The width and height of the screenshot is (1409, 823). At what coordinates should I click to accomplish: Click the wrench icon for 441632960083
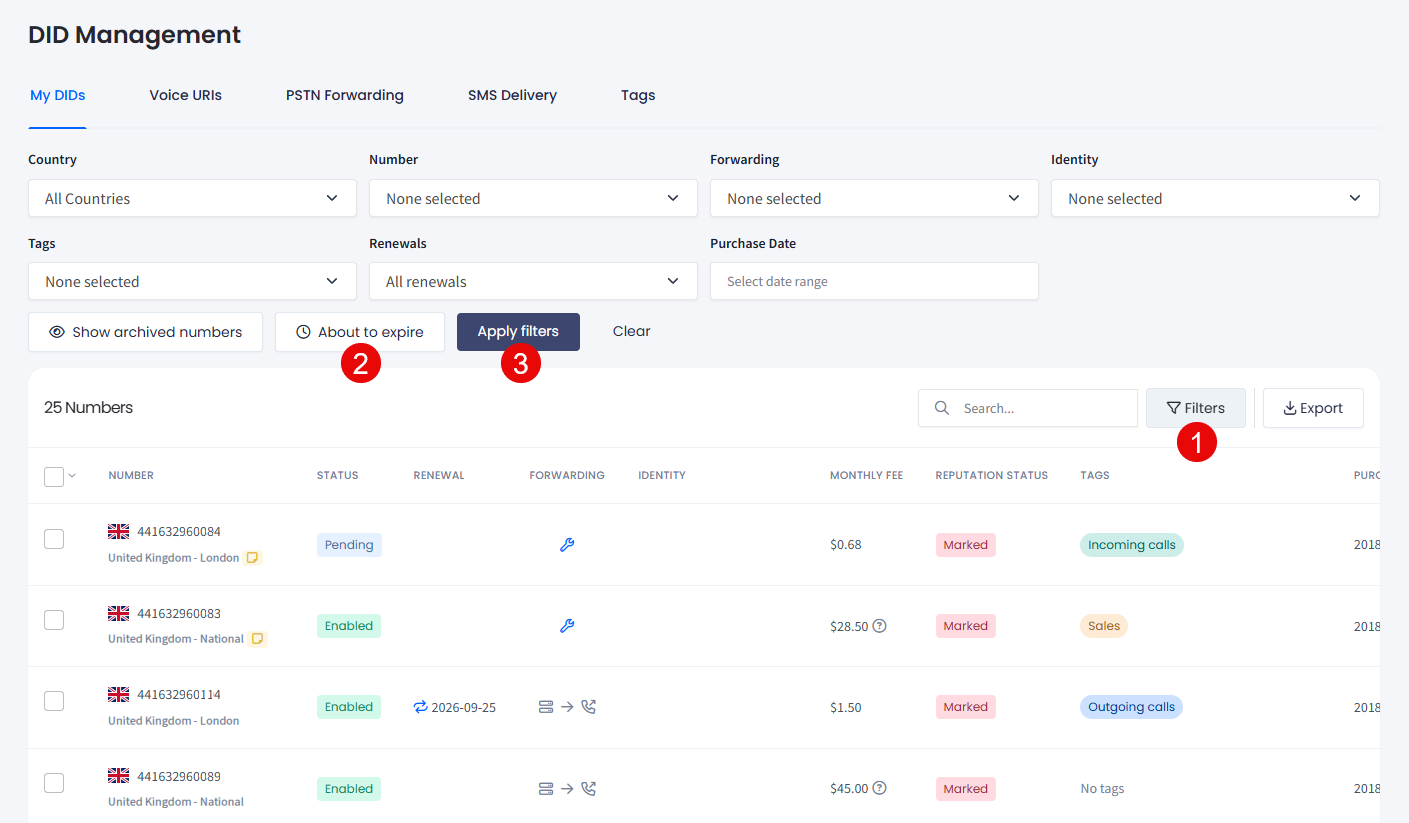point(567,626)
